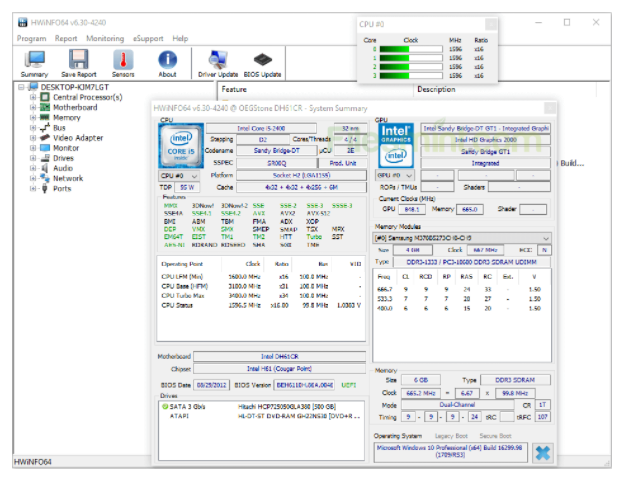Expand the Video Adapter node
Viewport: 628px width, 477px height.
coord(33,138)
